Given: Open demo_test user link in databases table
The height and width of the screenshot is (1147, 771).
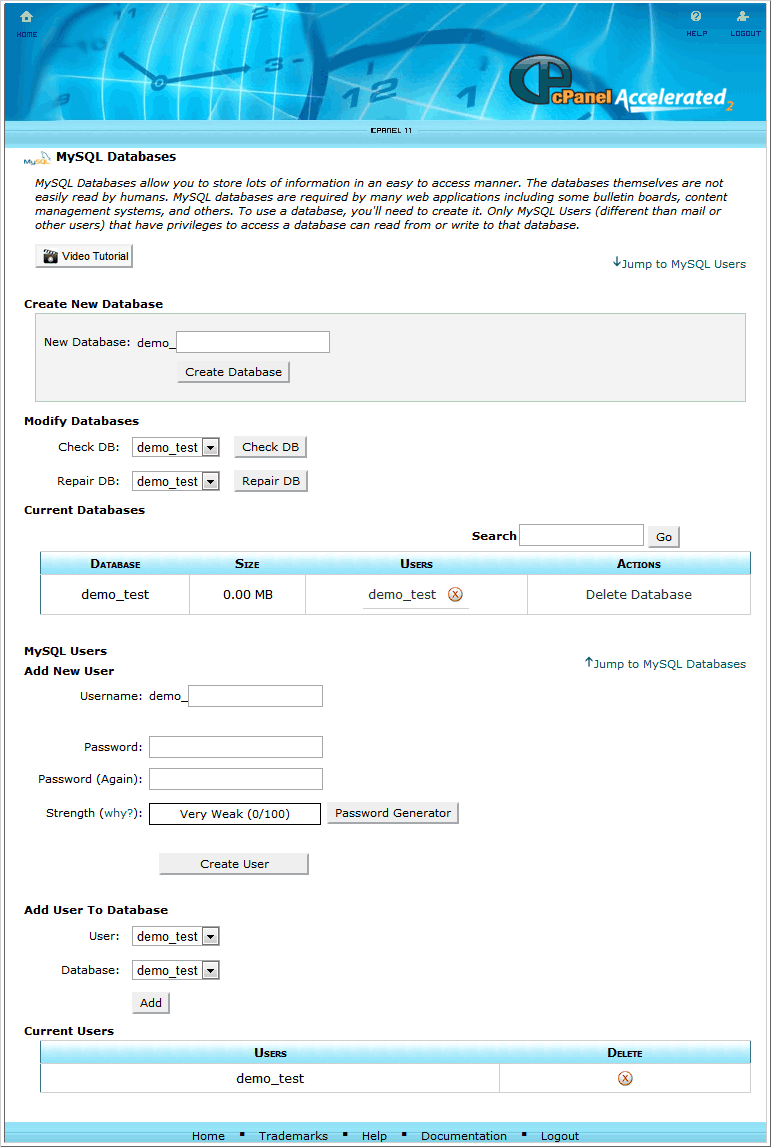Looking at the screenshot, I should [402, 595].
